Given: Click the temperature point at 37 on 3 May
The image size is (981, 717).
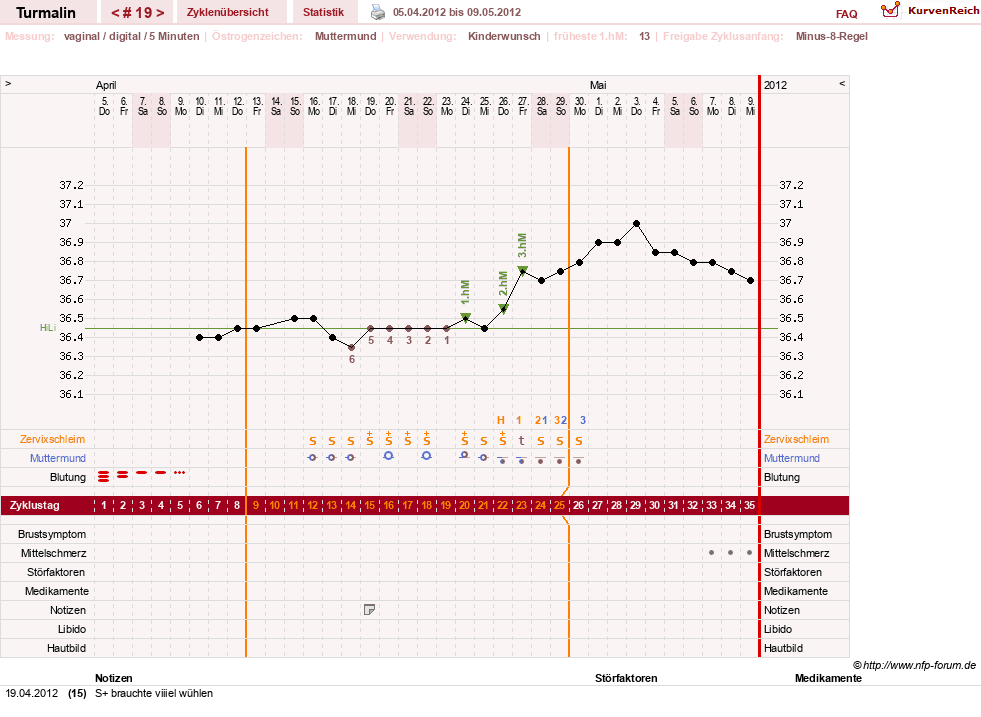Looking at the screenshot, I should point(636,223).
